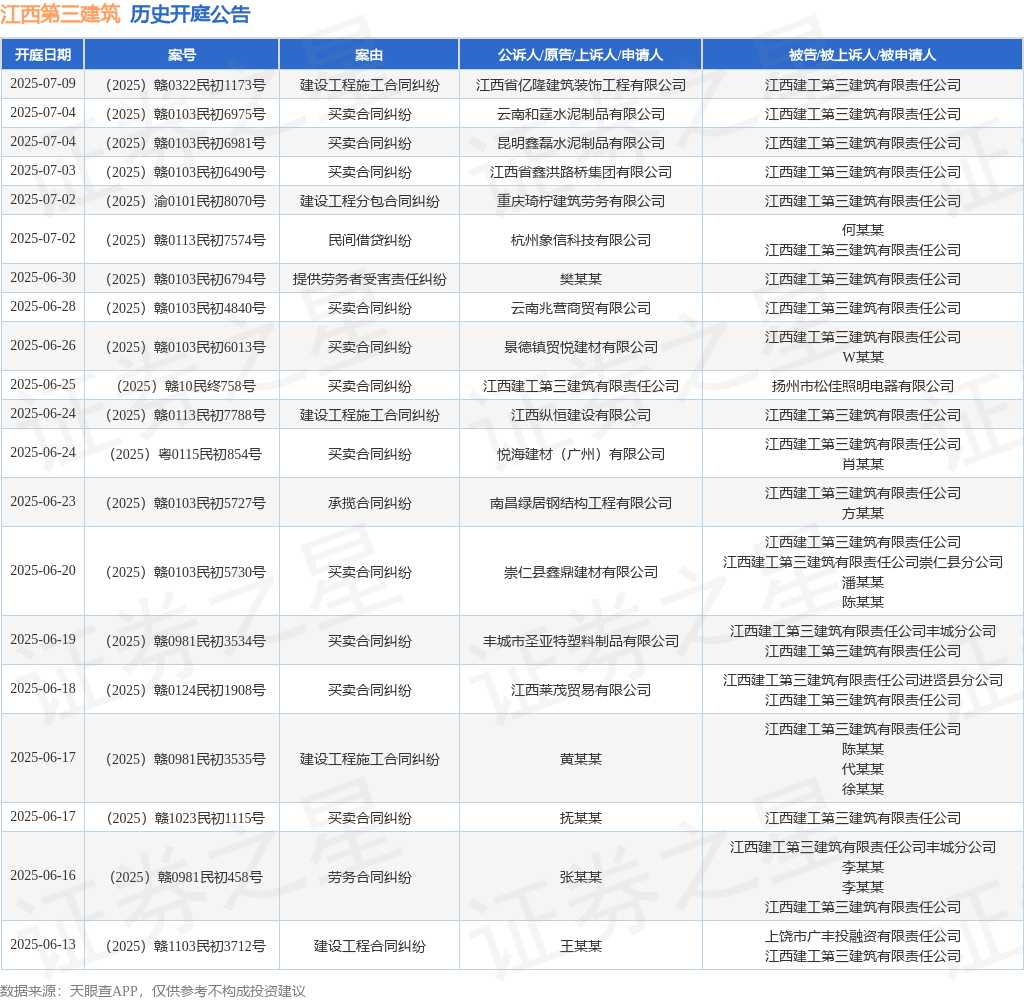Click cause 提供劳务者受害责任纠纷

click(369, 280)
